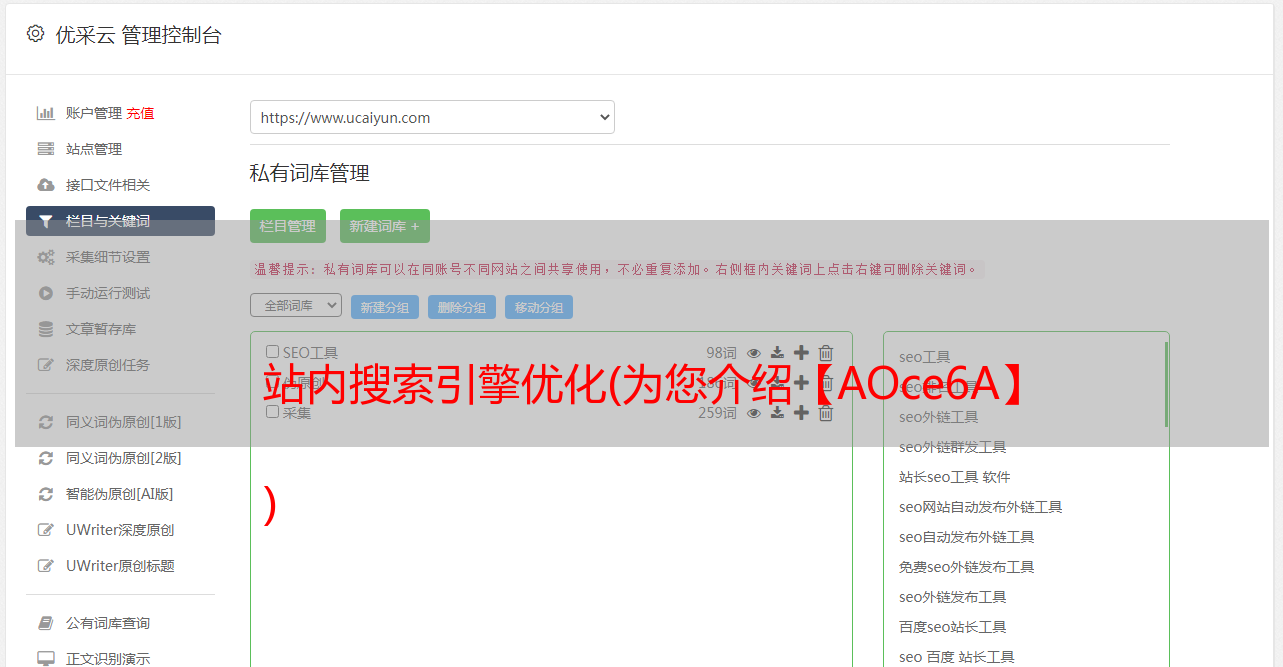
Task: Click the 移动分组 button
Action: [x=539, y=307]
